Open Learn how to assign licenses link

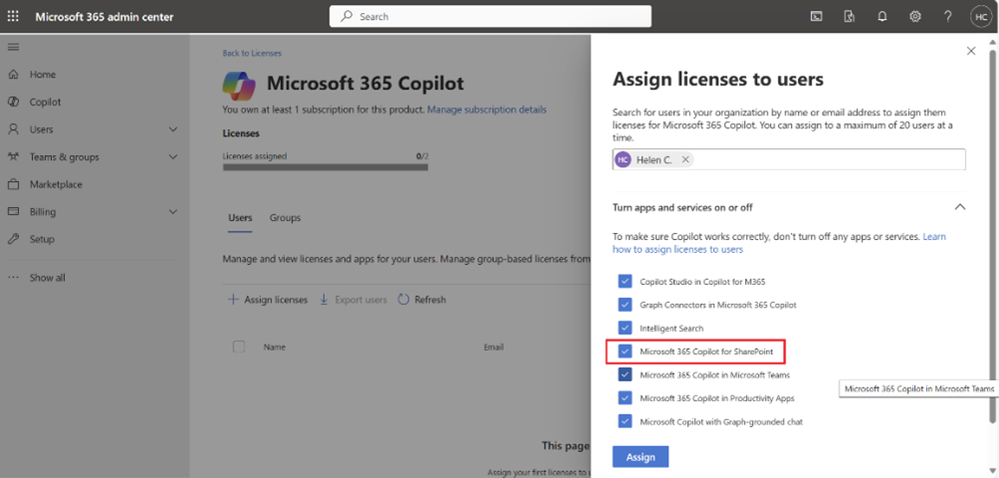pyautogui.click(x=779, y=243)
